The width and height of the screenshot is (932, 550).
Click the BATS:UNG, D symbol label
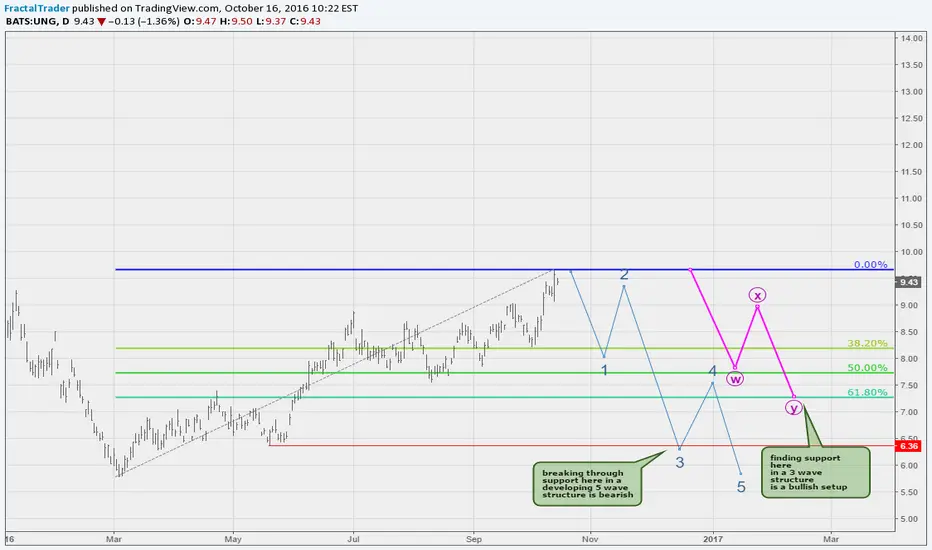37,21
